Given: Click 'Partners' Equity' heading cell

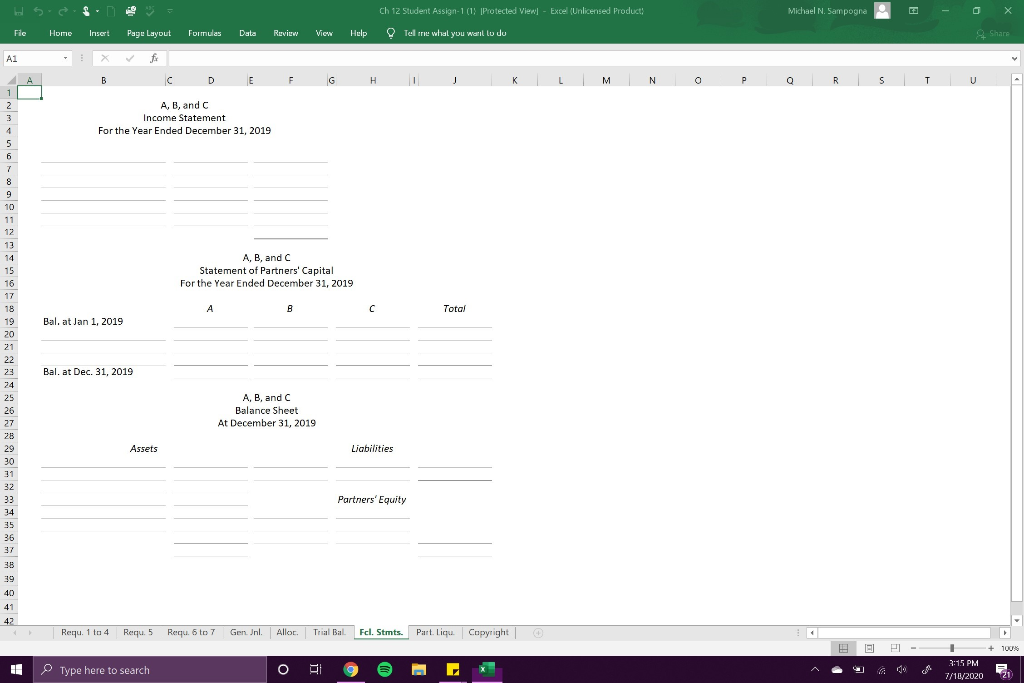Looking at the screenshot, I should click(372, 500).
